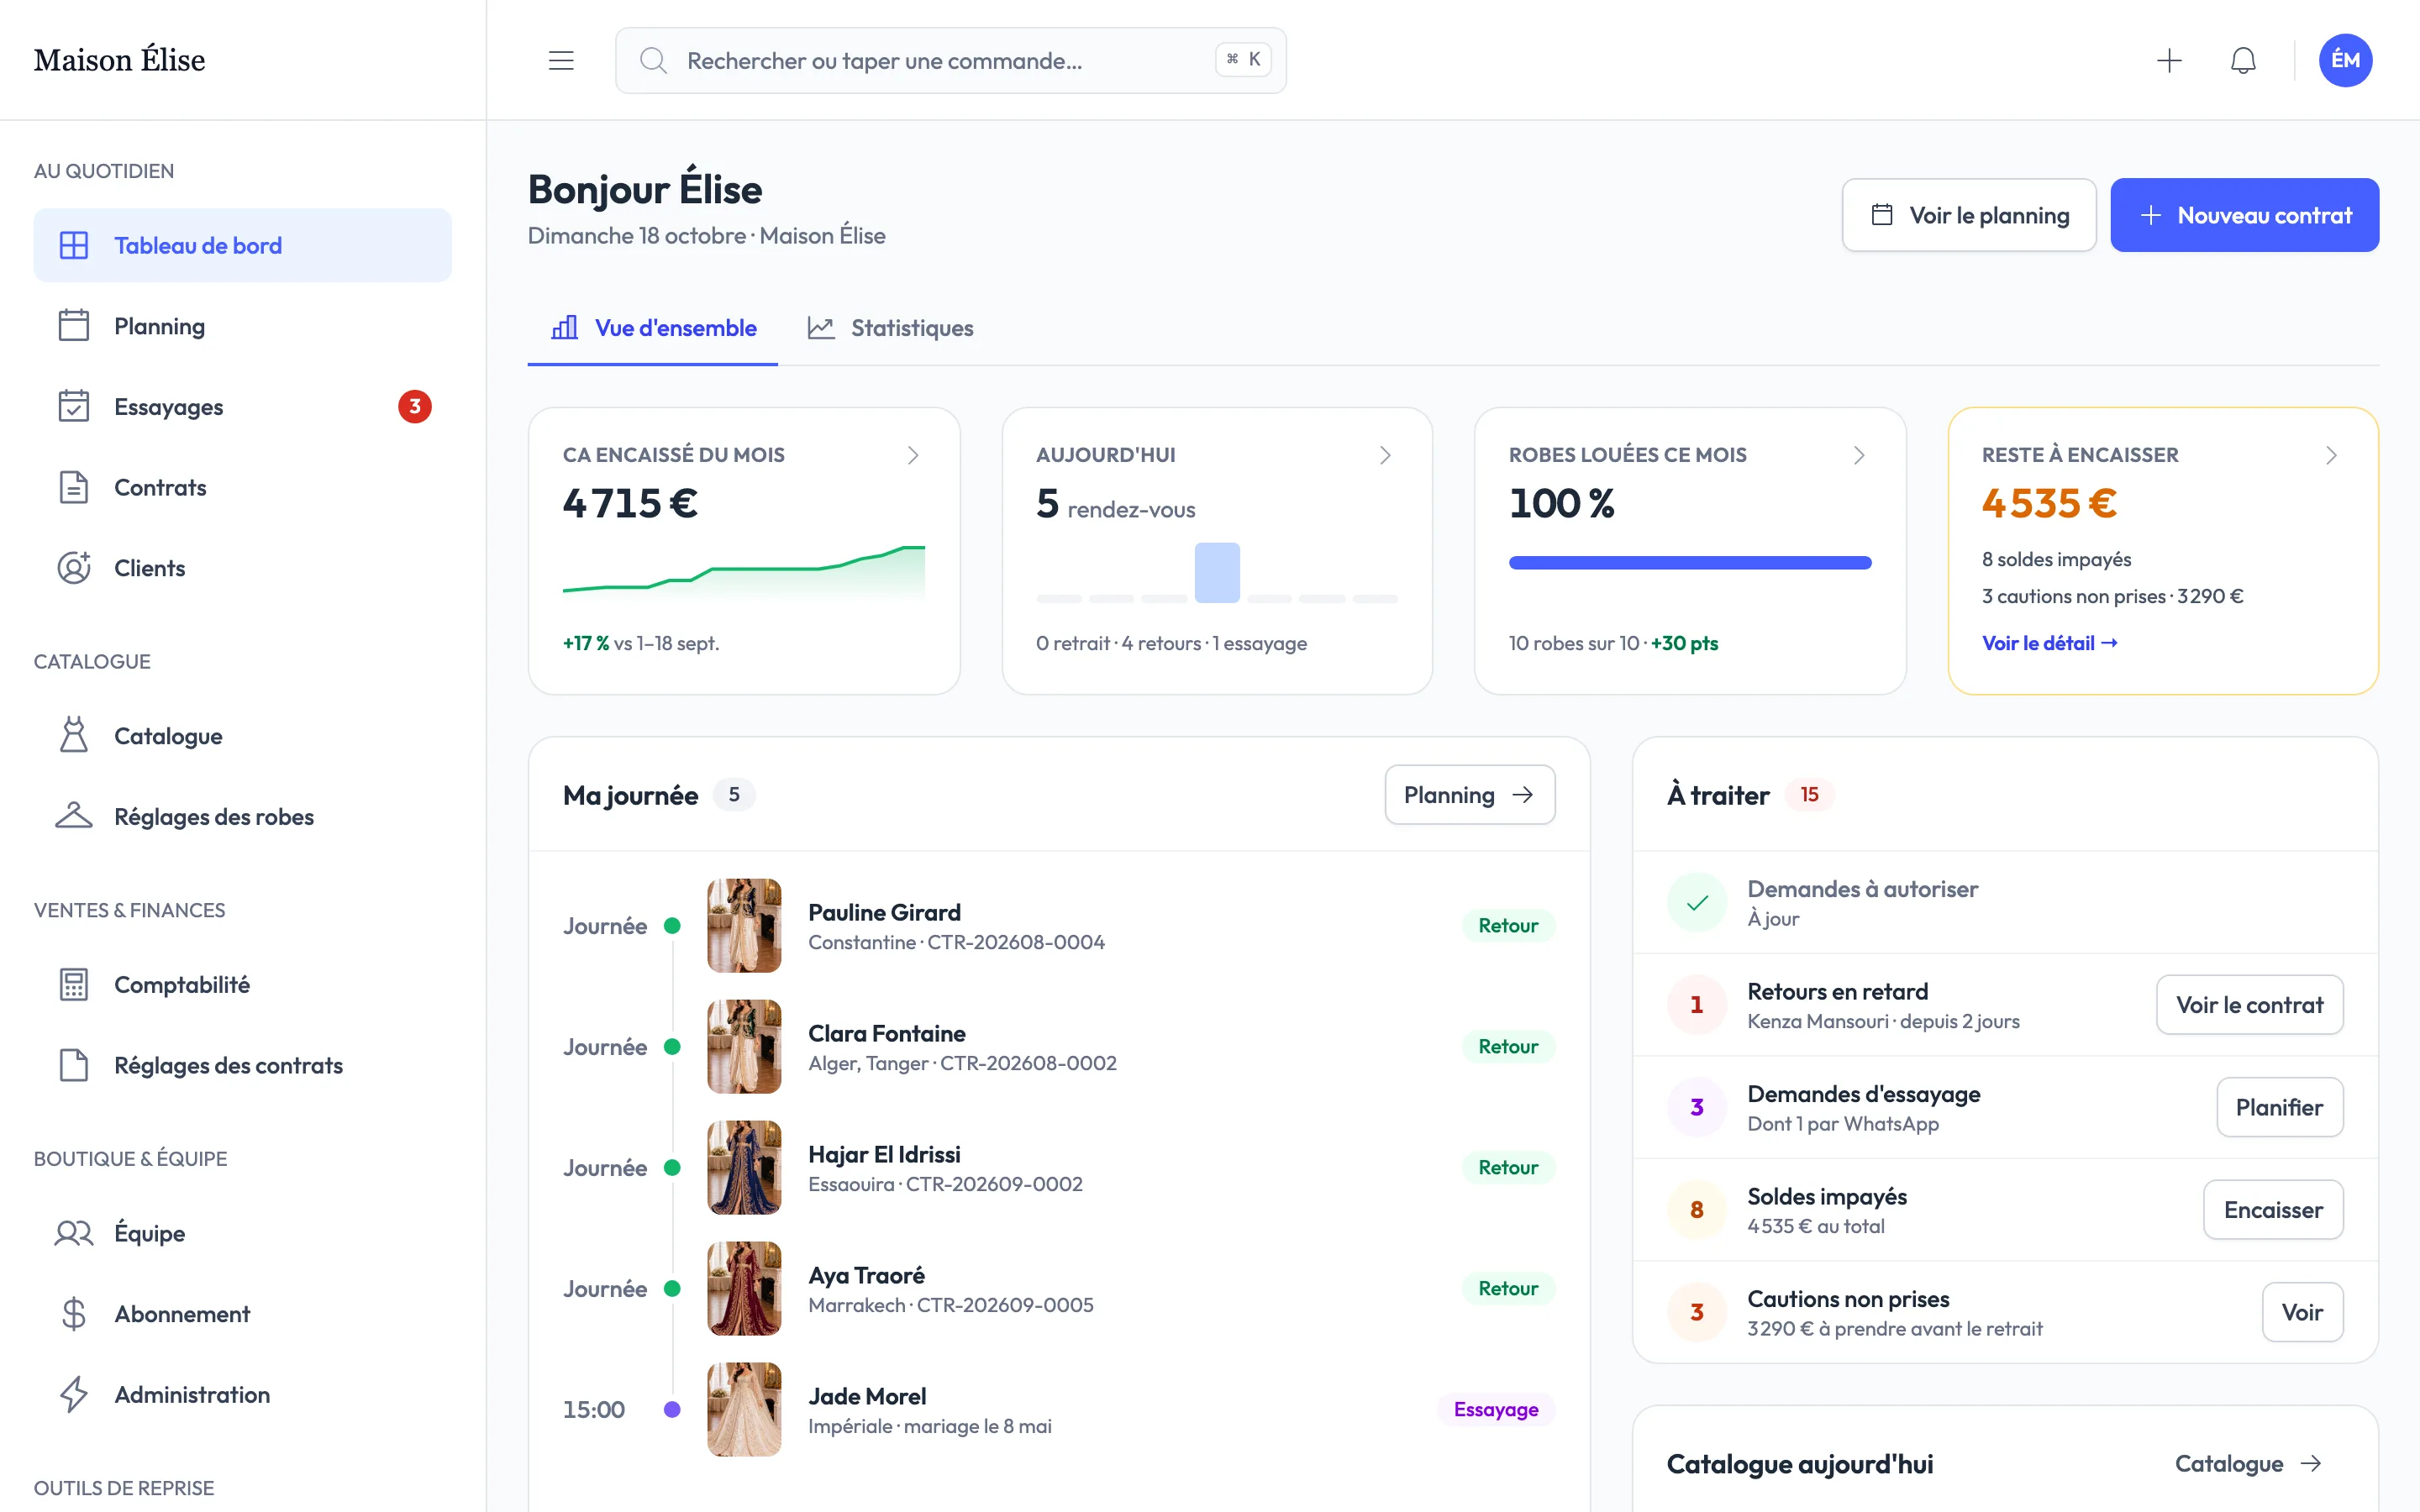Expand the Reste à encaisser chevron

coord(2331,455)
